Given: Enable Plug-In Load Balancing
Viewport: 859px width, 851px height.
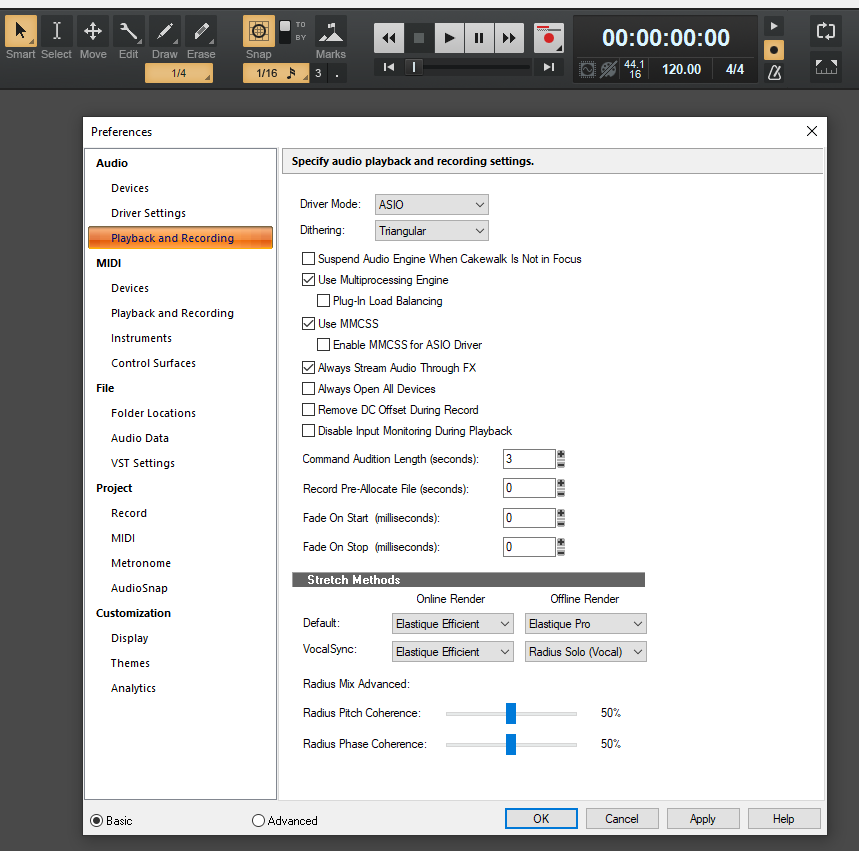Looking at the screenshot, I should (x=323, y=300).
